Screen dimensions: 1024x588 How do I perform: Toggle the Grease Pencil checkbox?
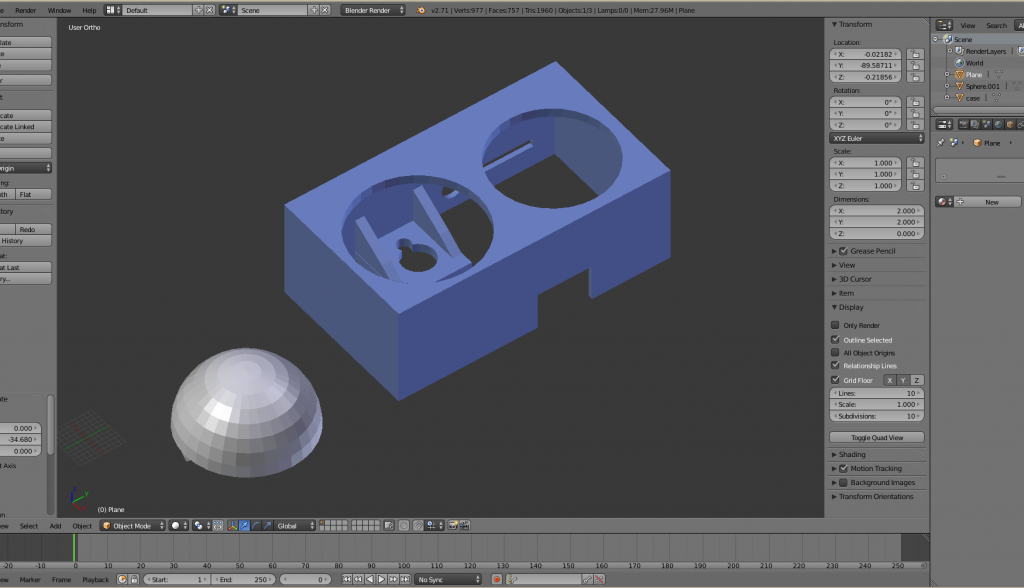tap(843, 251)
